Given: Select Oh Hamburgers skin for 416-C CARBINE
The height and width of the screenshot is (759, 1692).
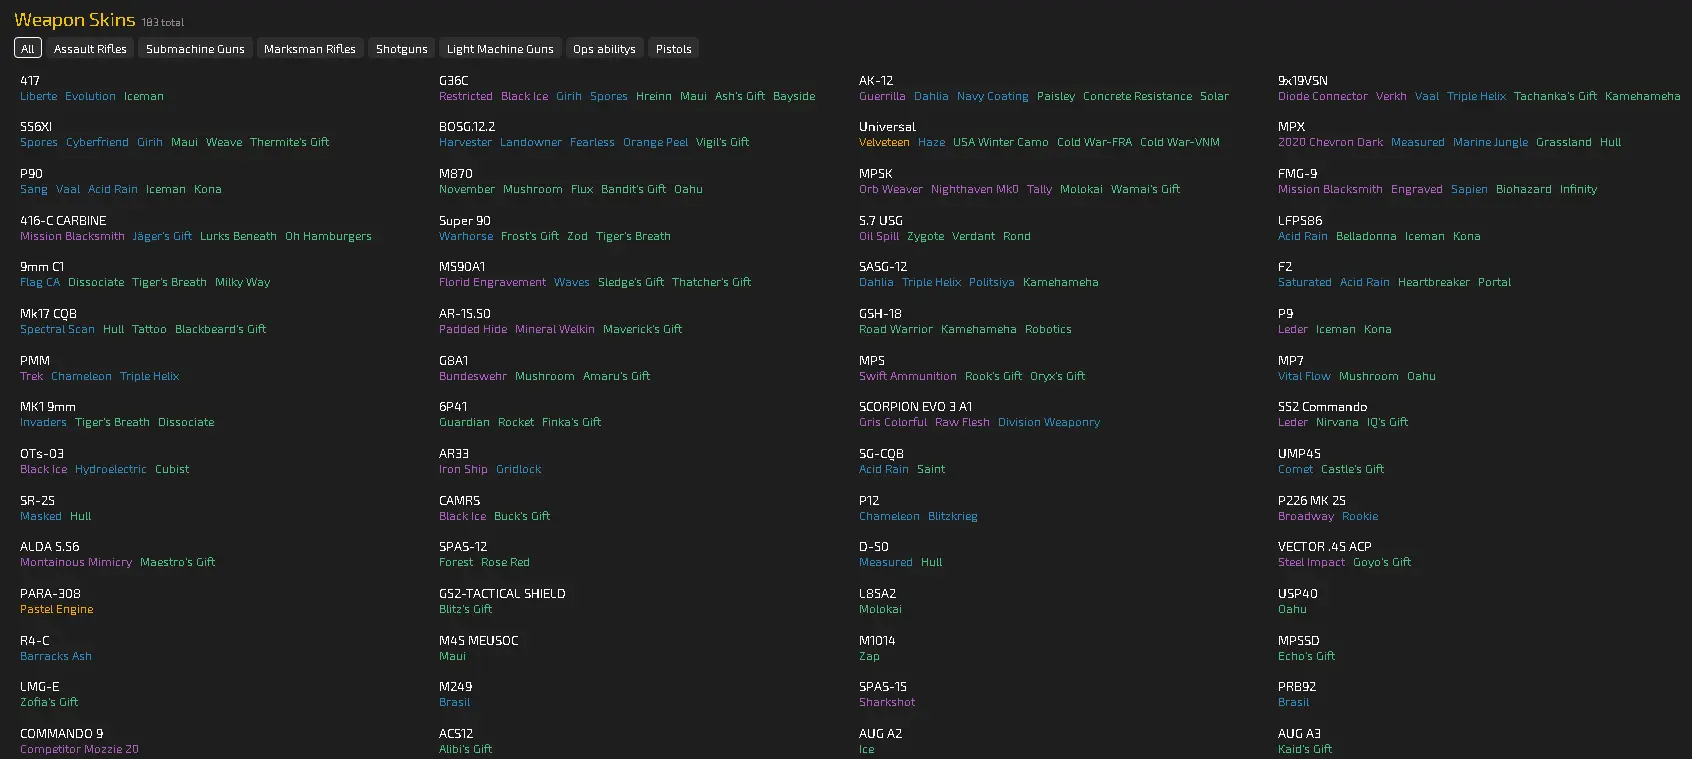Looking at the screenshot, I should pos(328,236).
